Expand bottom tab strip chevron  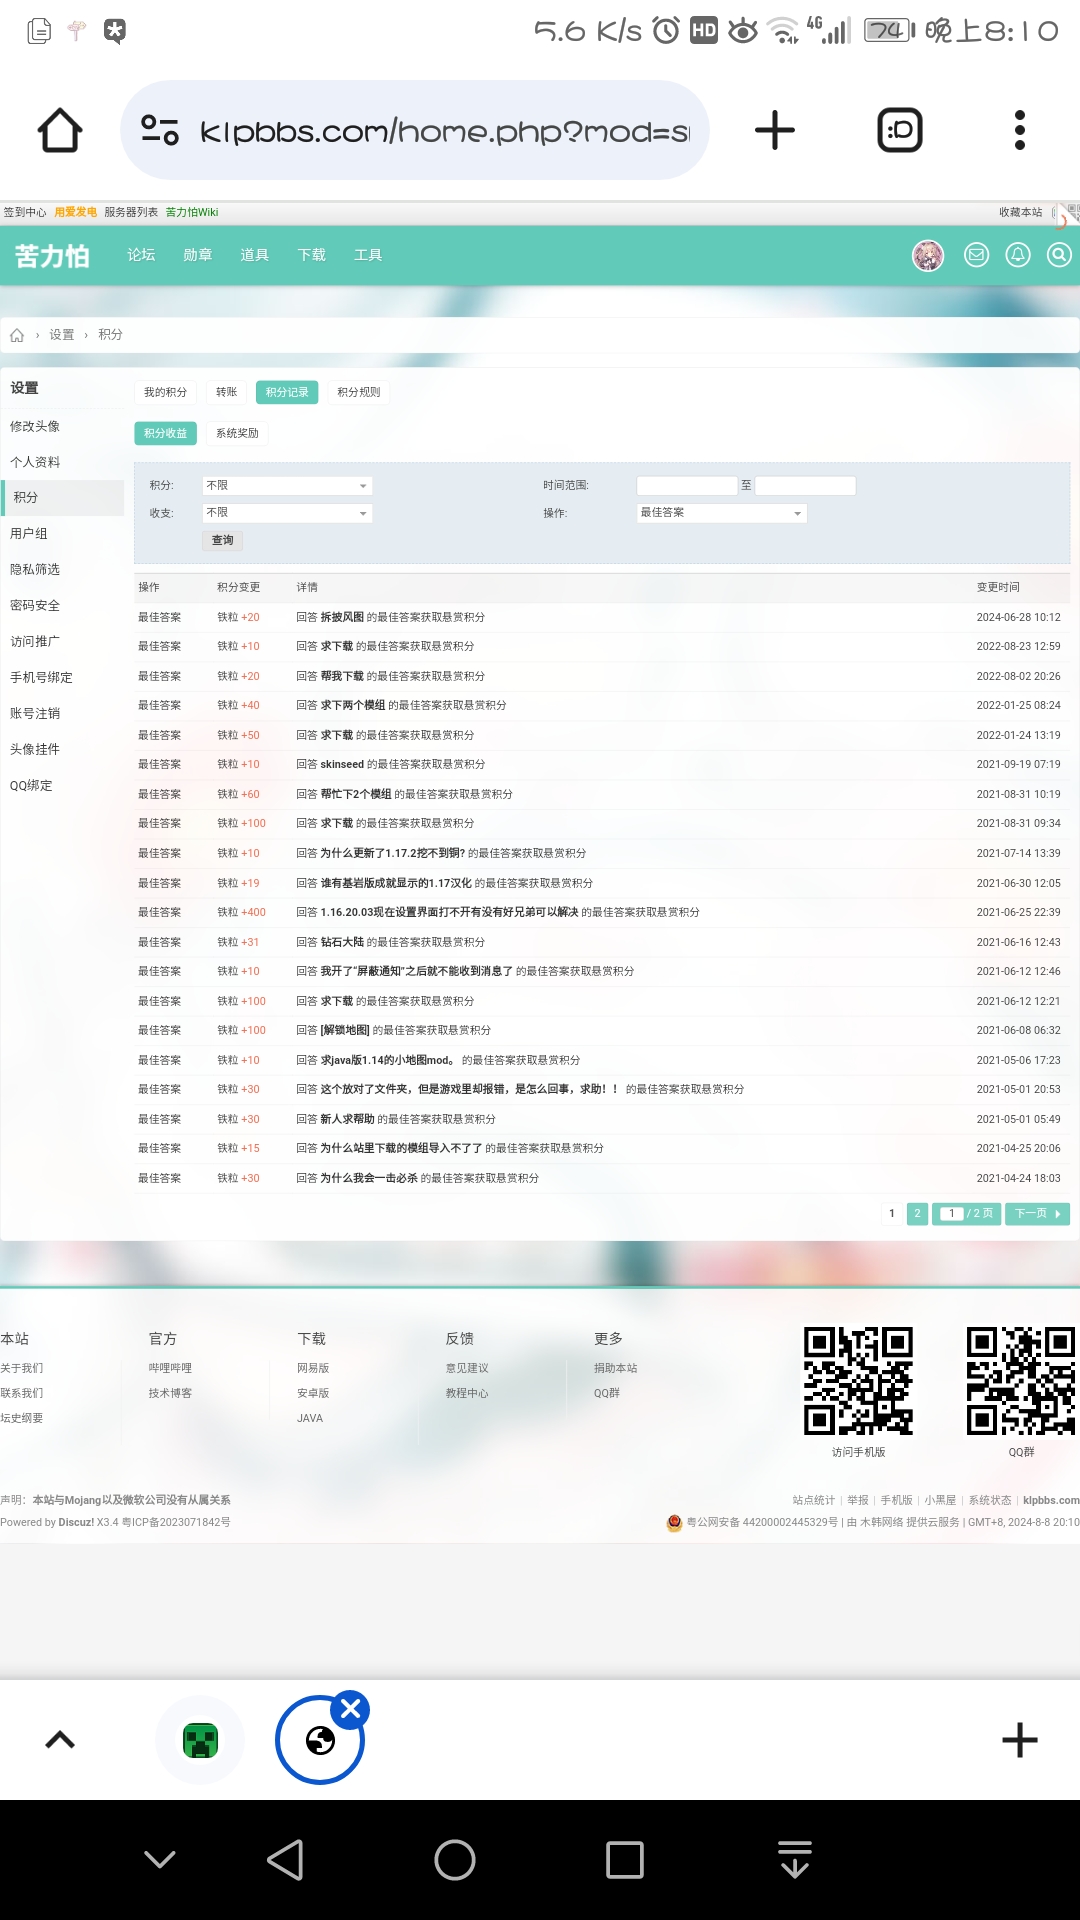coord(60,1740)
